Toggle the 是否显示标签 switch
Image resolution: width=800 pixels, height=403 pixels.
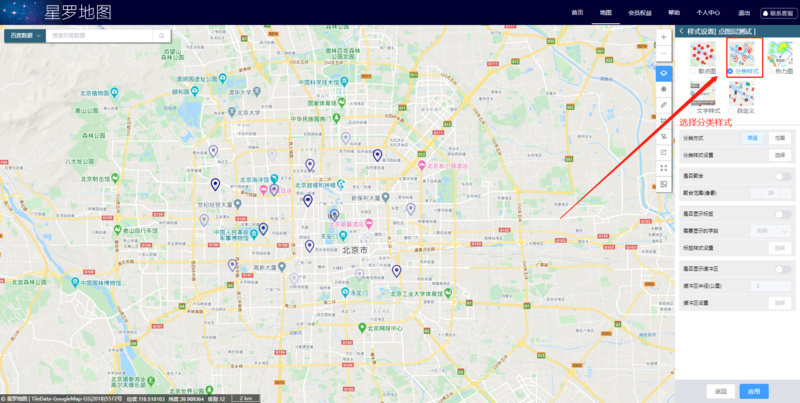click(x=783, y=214)
